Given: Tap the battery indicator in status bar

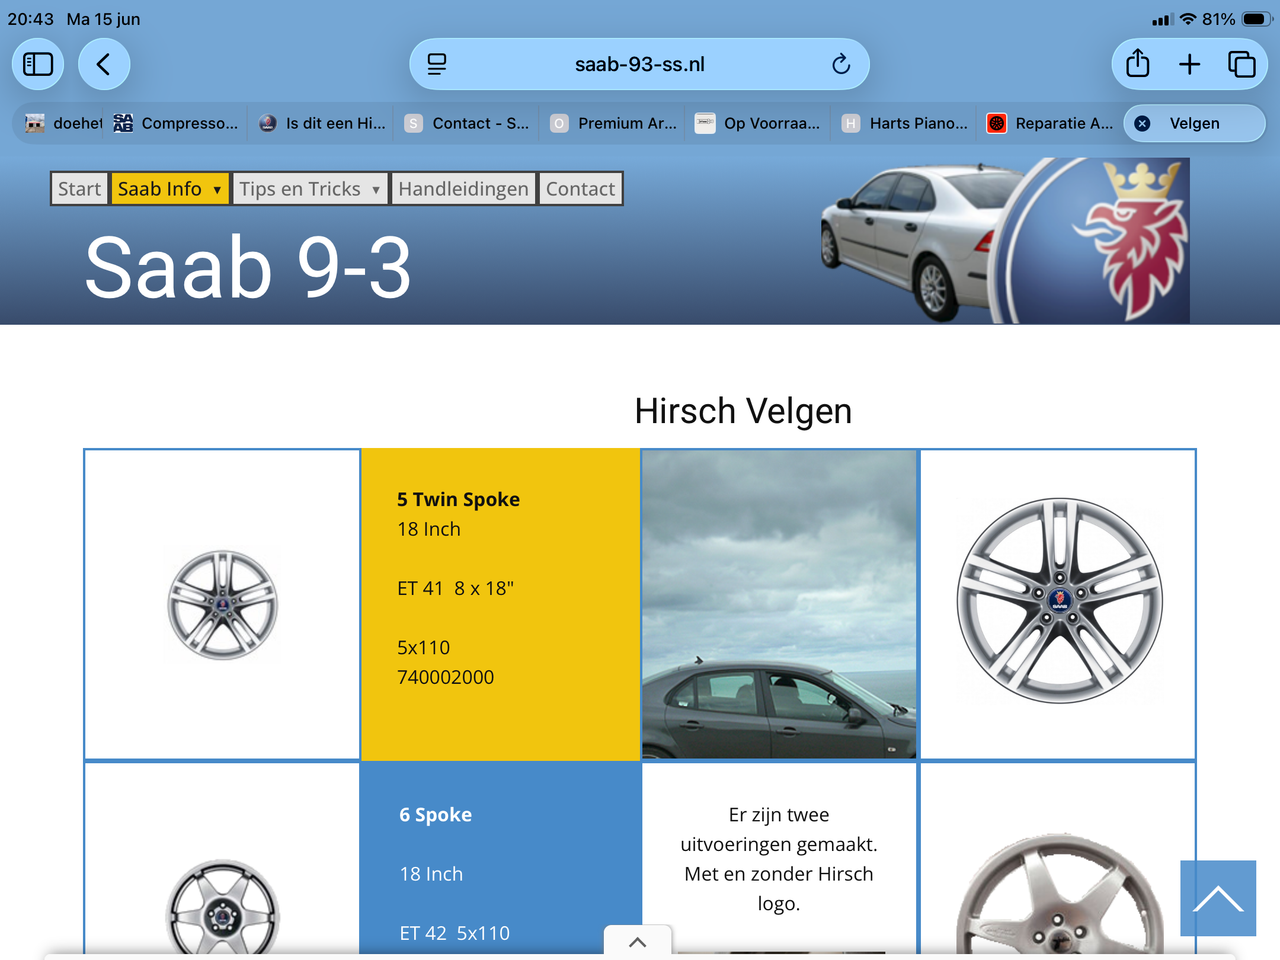Looking at the screenshot, I should [1257, 19].
